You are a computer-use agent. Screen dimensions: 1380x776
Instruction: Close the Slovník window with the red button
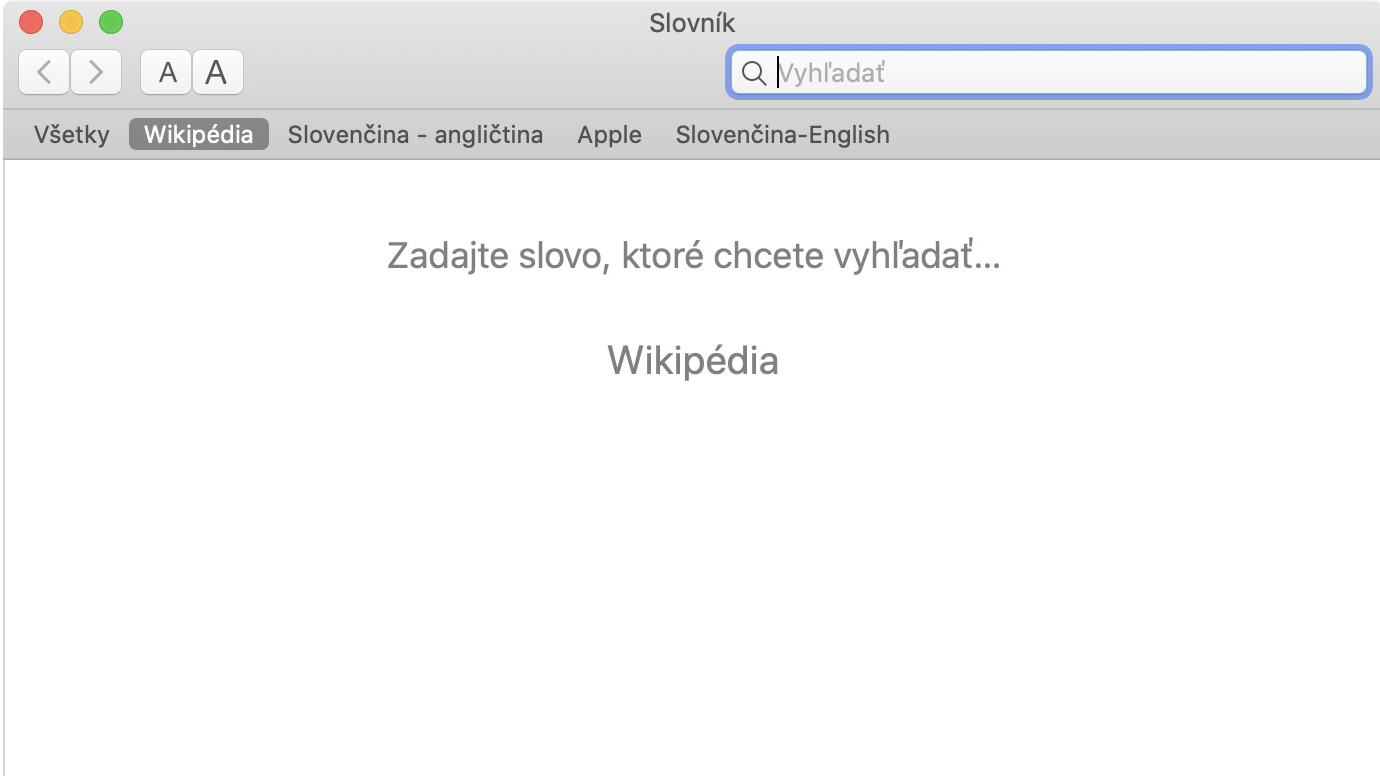[31, 22]
